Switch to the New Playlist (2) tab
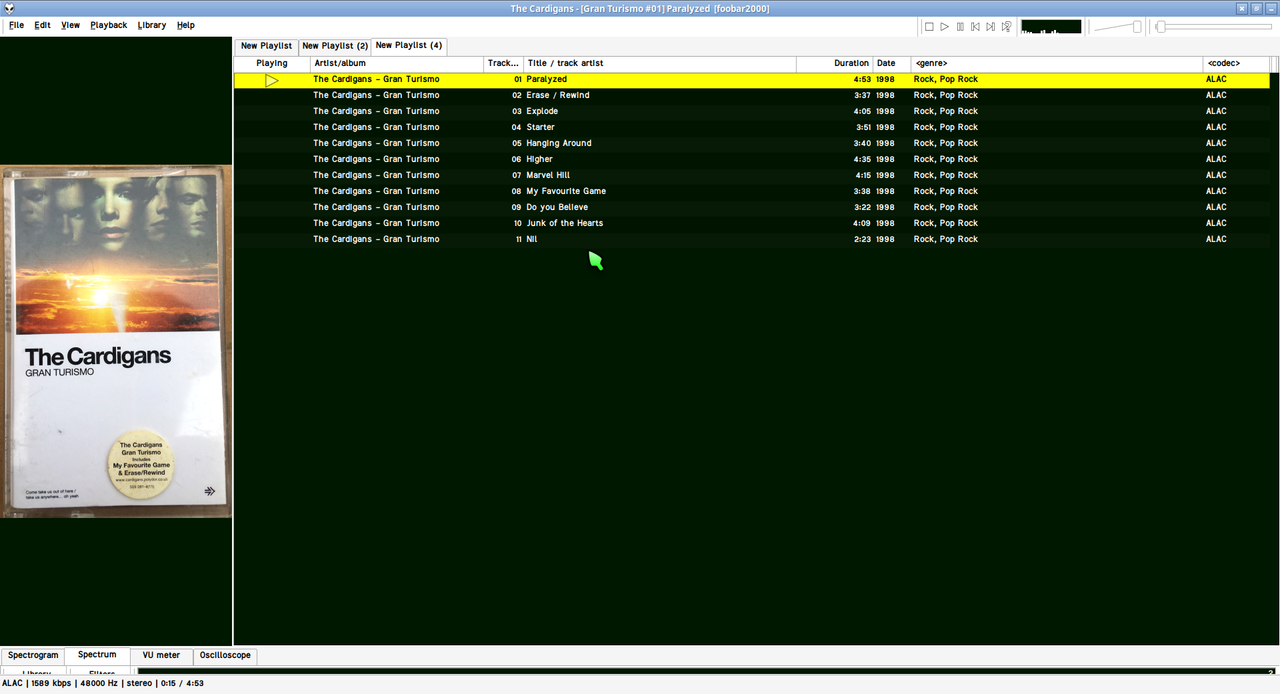 [335, 46]
